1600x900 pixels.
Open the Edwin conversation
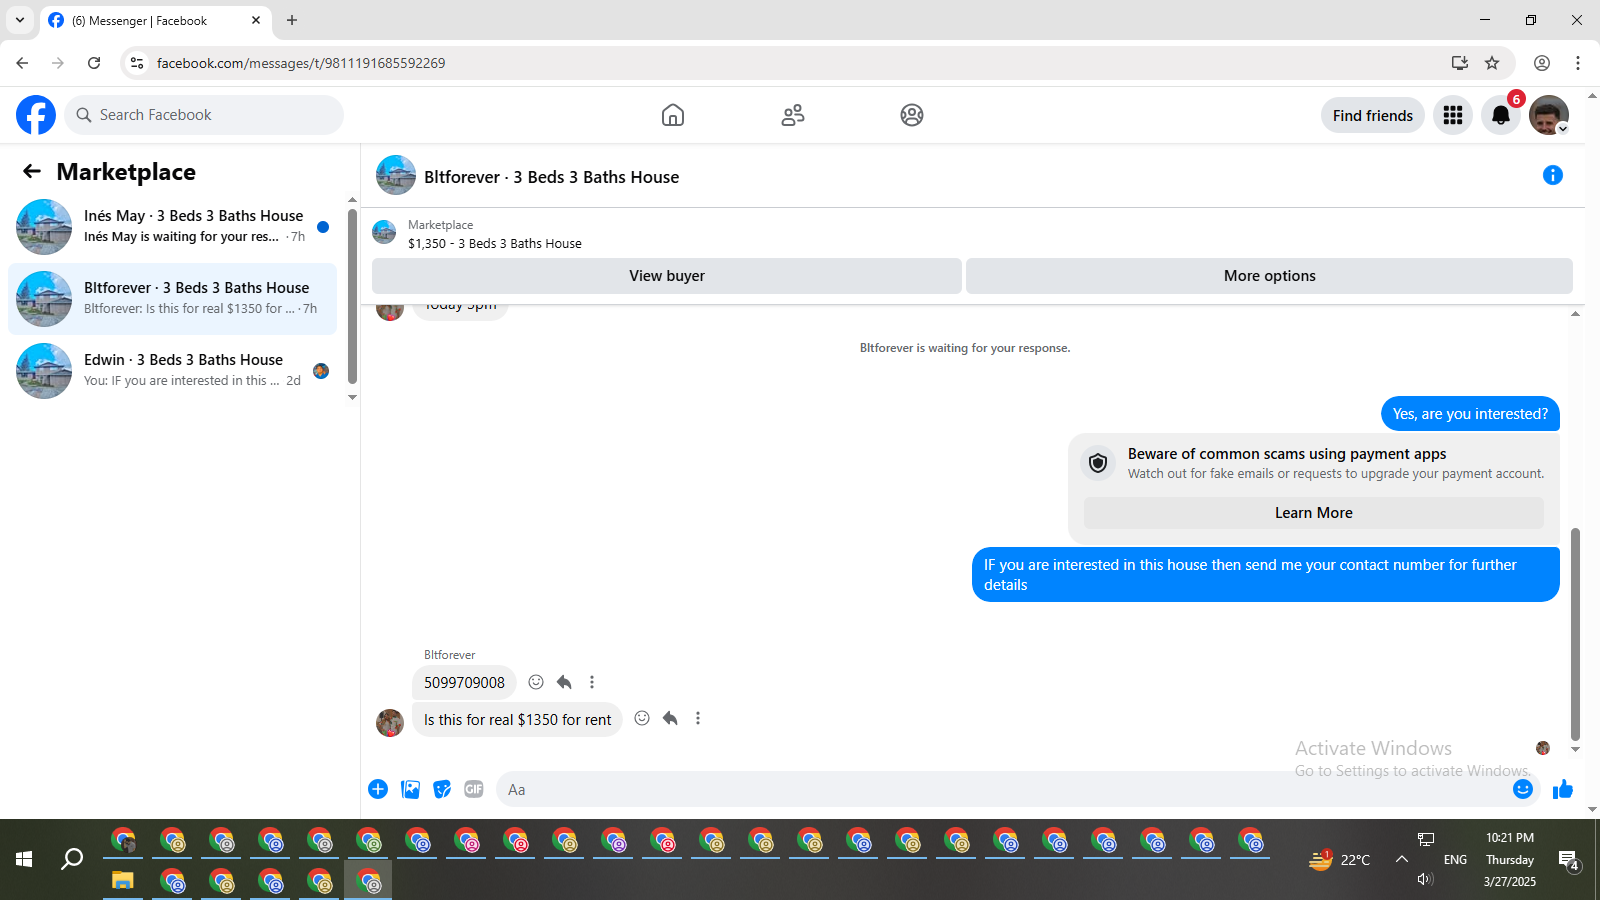(x=172, y=371)
